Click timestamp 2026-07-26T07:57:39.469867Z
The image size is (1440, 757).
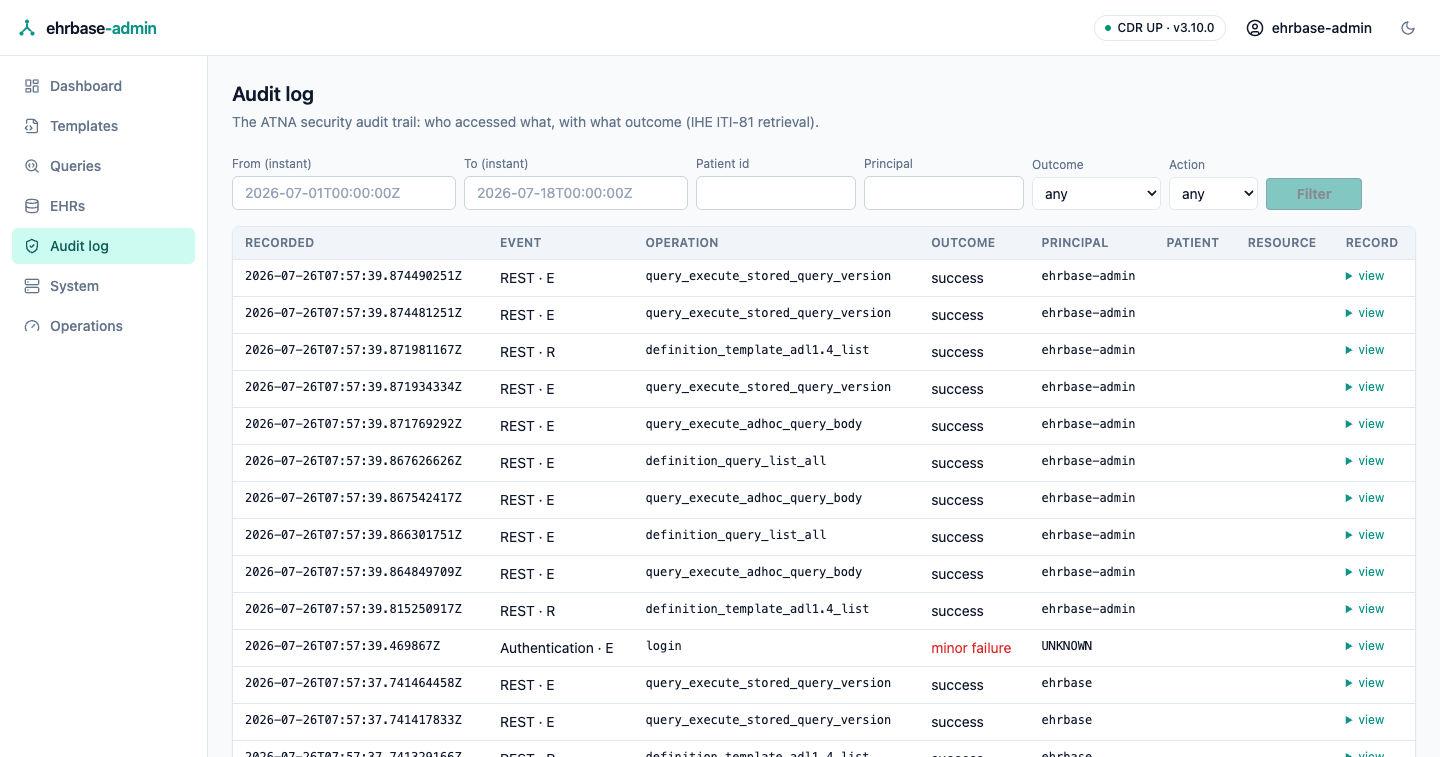pos(342,646)
